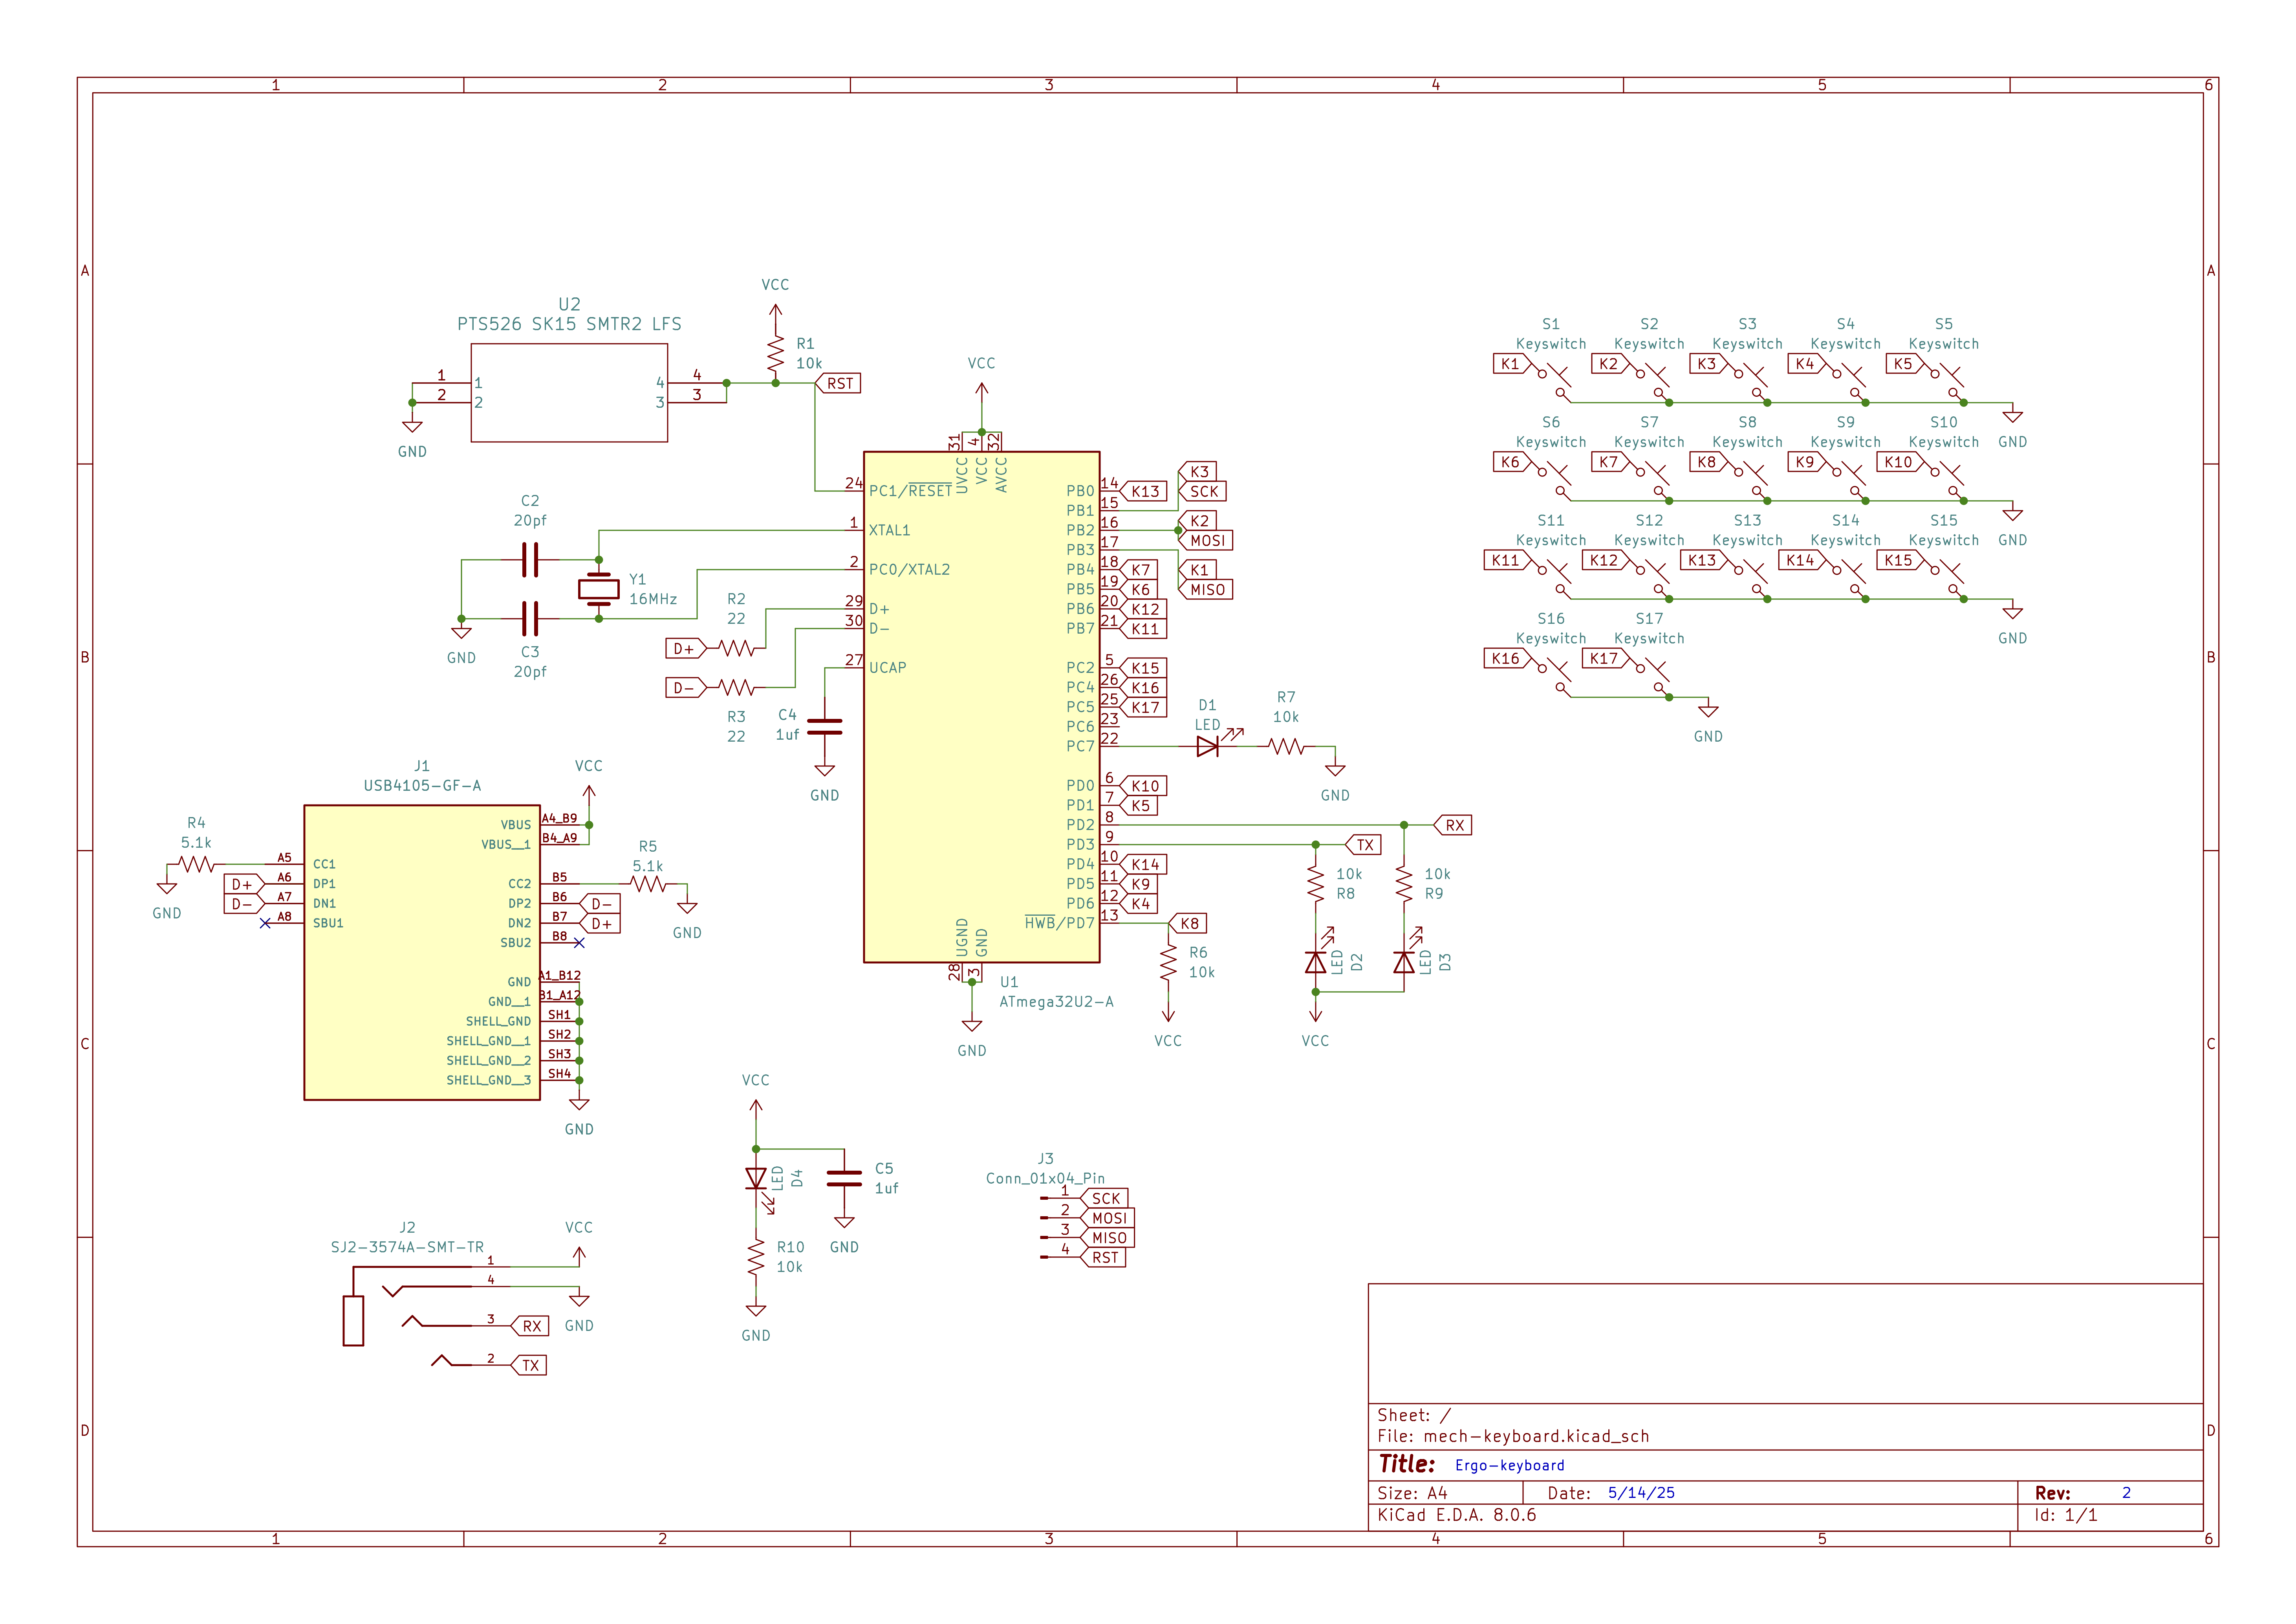This screenshot has width=2296, height=1624.
Task: Select the U2 pushbutton switch body
Action: click(x=569, y=393)
